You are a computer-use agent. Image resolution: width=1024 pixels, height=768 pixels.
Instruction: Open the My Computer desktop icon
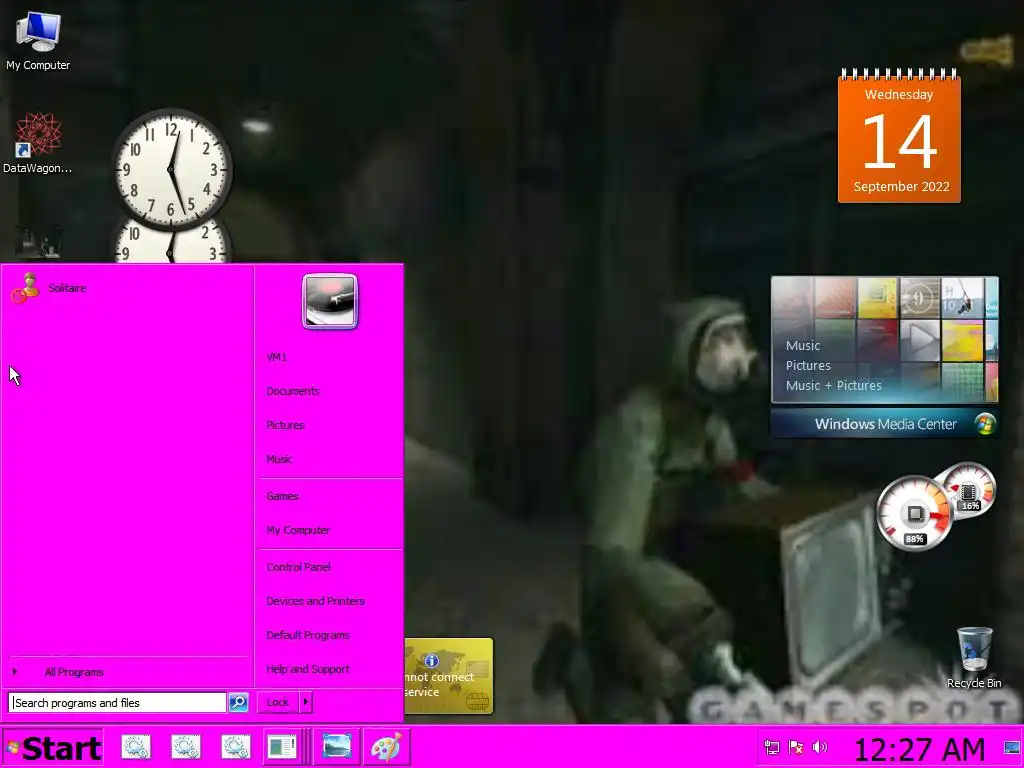pyautogui.click(x=38, y=40)
